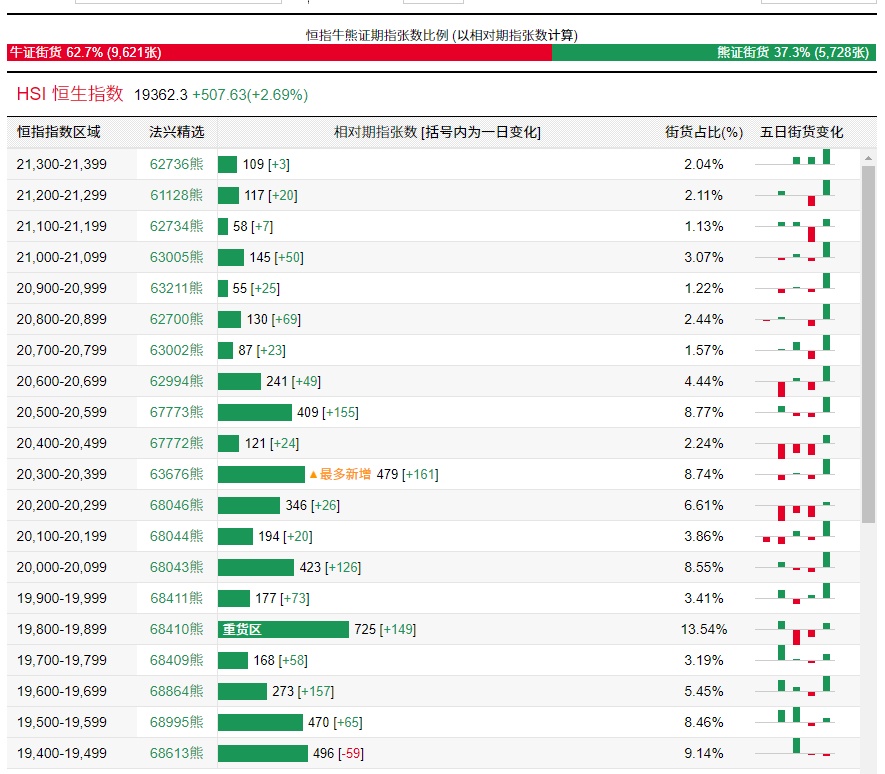Click the 法兴精选 column header
885x774 pixels.
176,132
